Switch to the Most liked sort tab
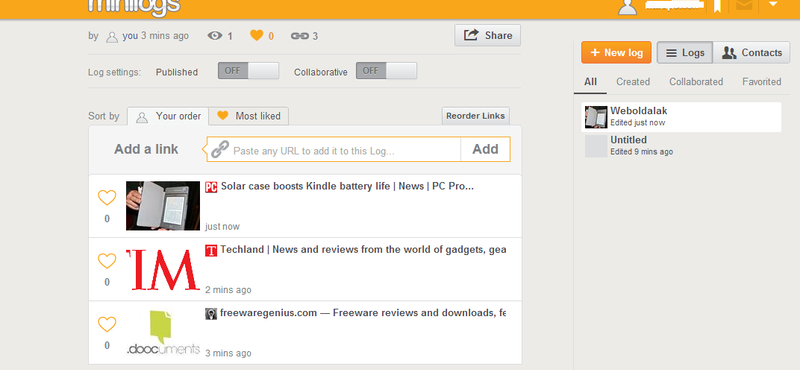The image size is (800, 370). 250,116
